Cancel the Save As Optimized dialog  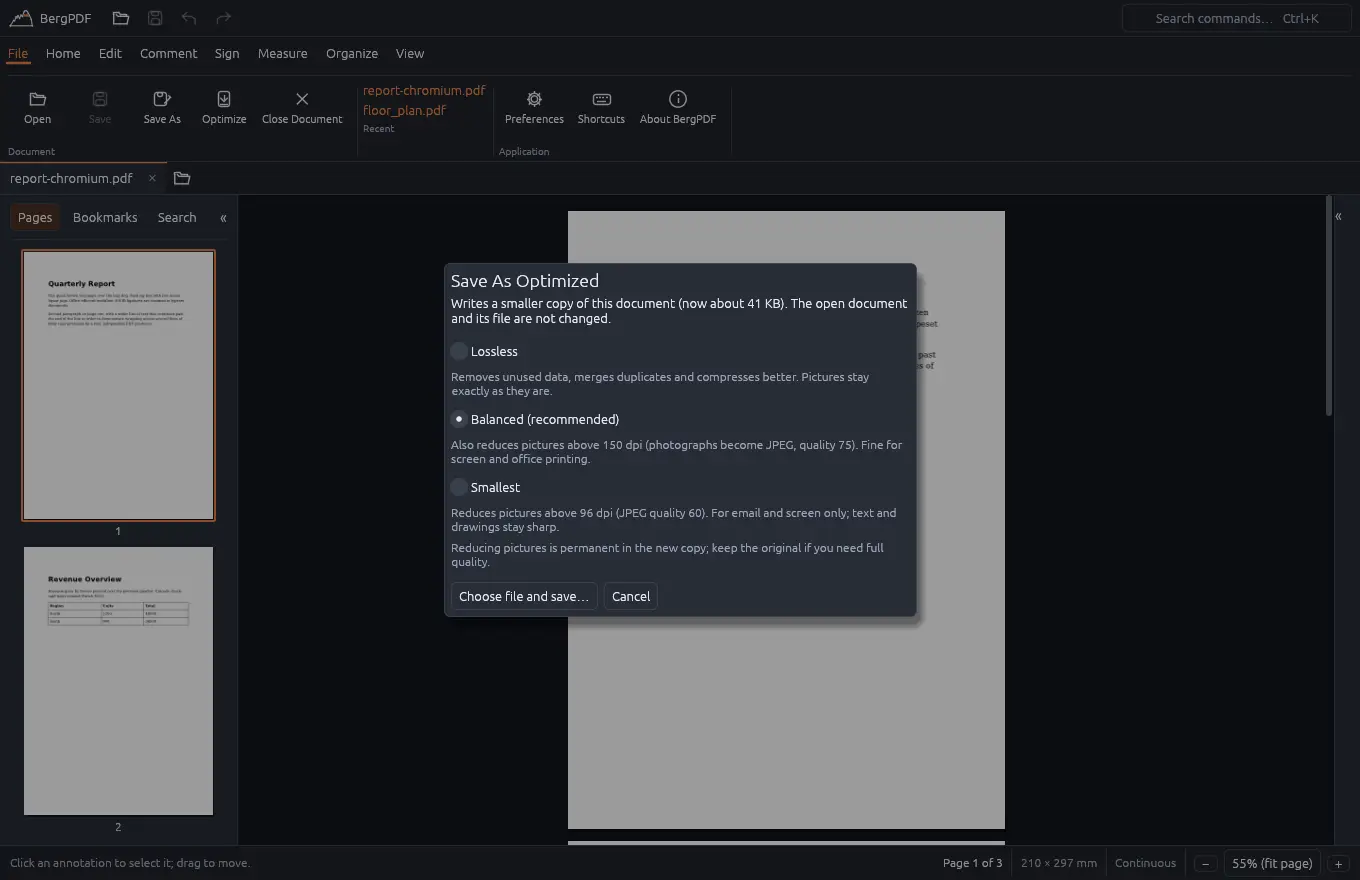[631, 596]
